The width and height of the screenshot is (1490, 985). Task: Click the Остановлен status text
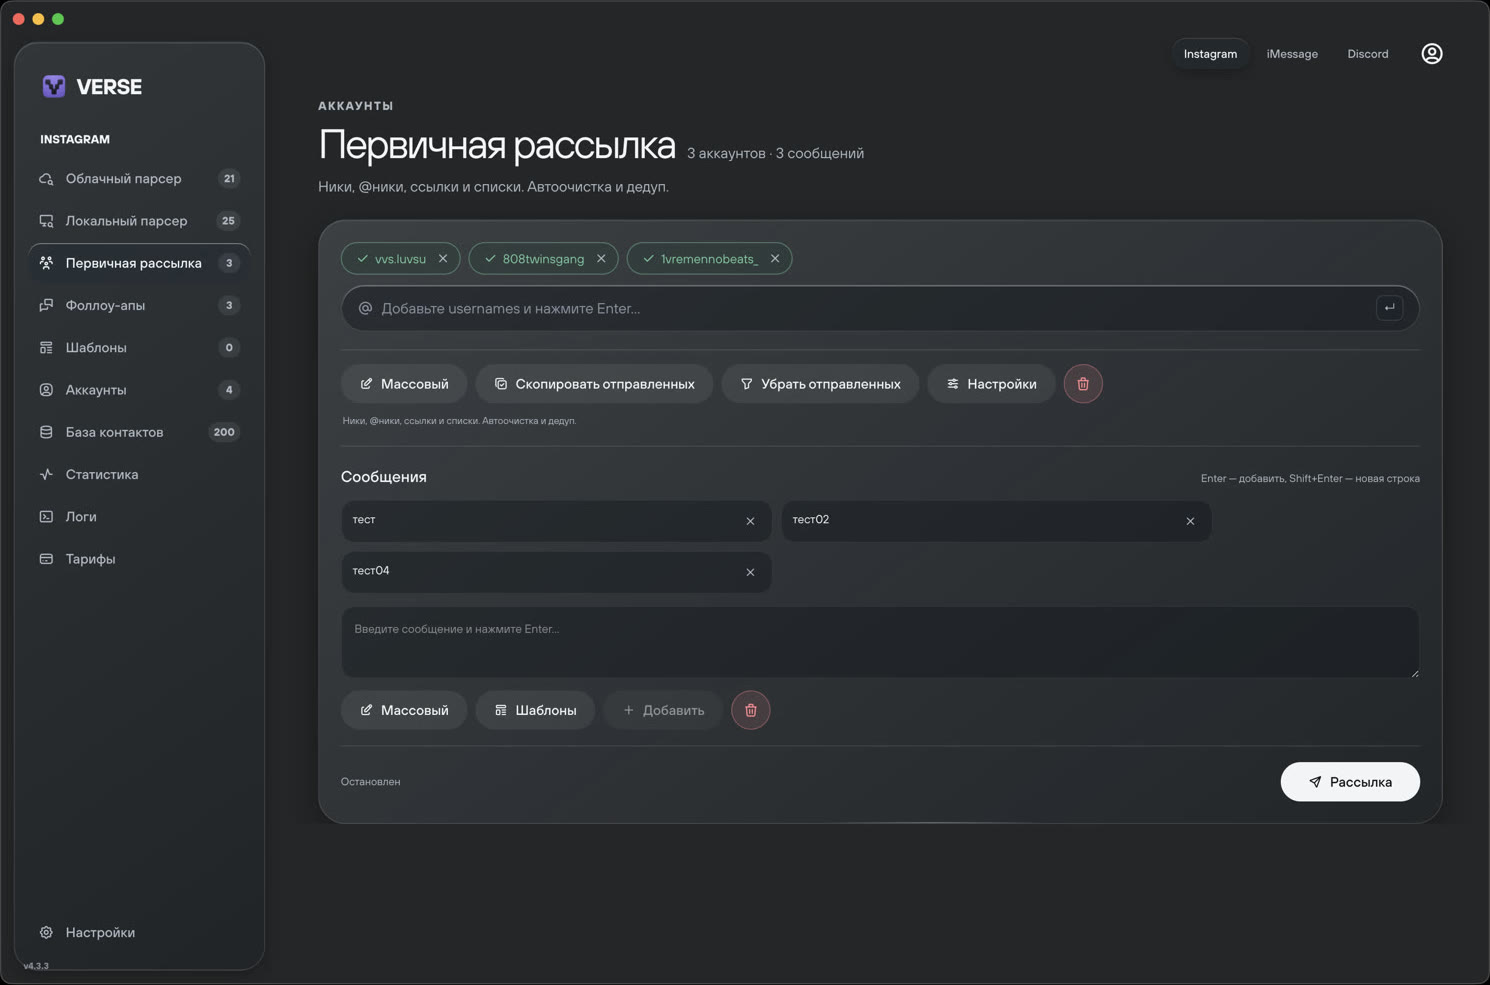pyautogui.click(x=370, y=782)
